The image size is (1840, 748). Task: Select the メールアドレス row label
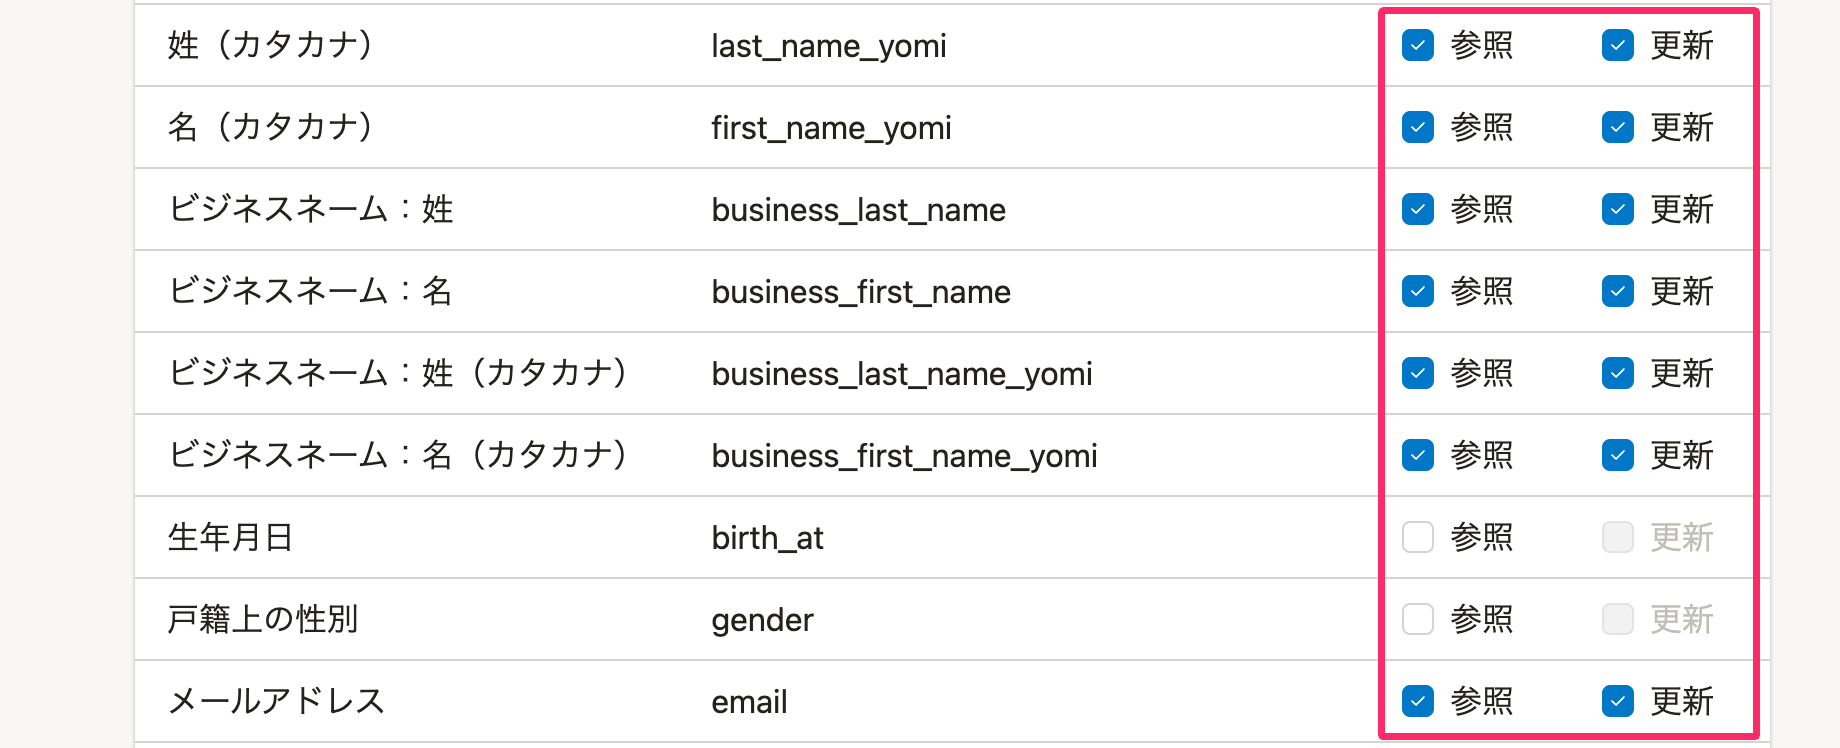tap(276, 701)
